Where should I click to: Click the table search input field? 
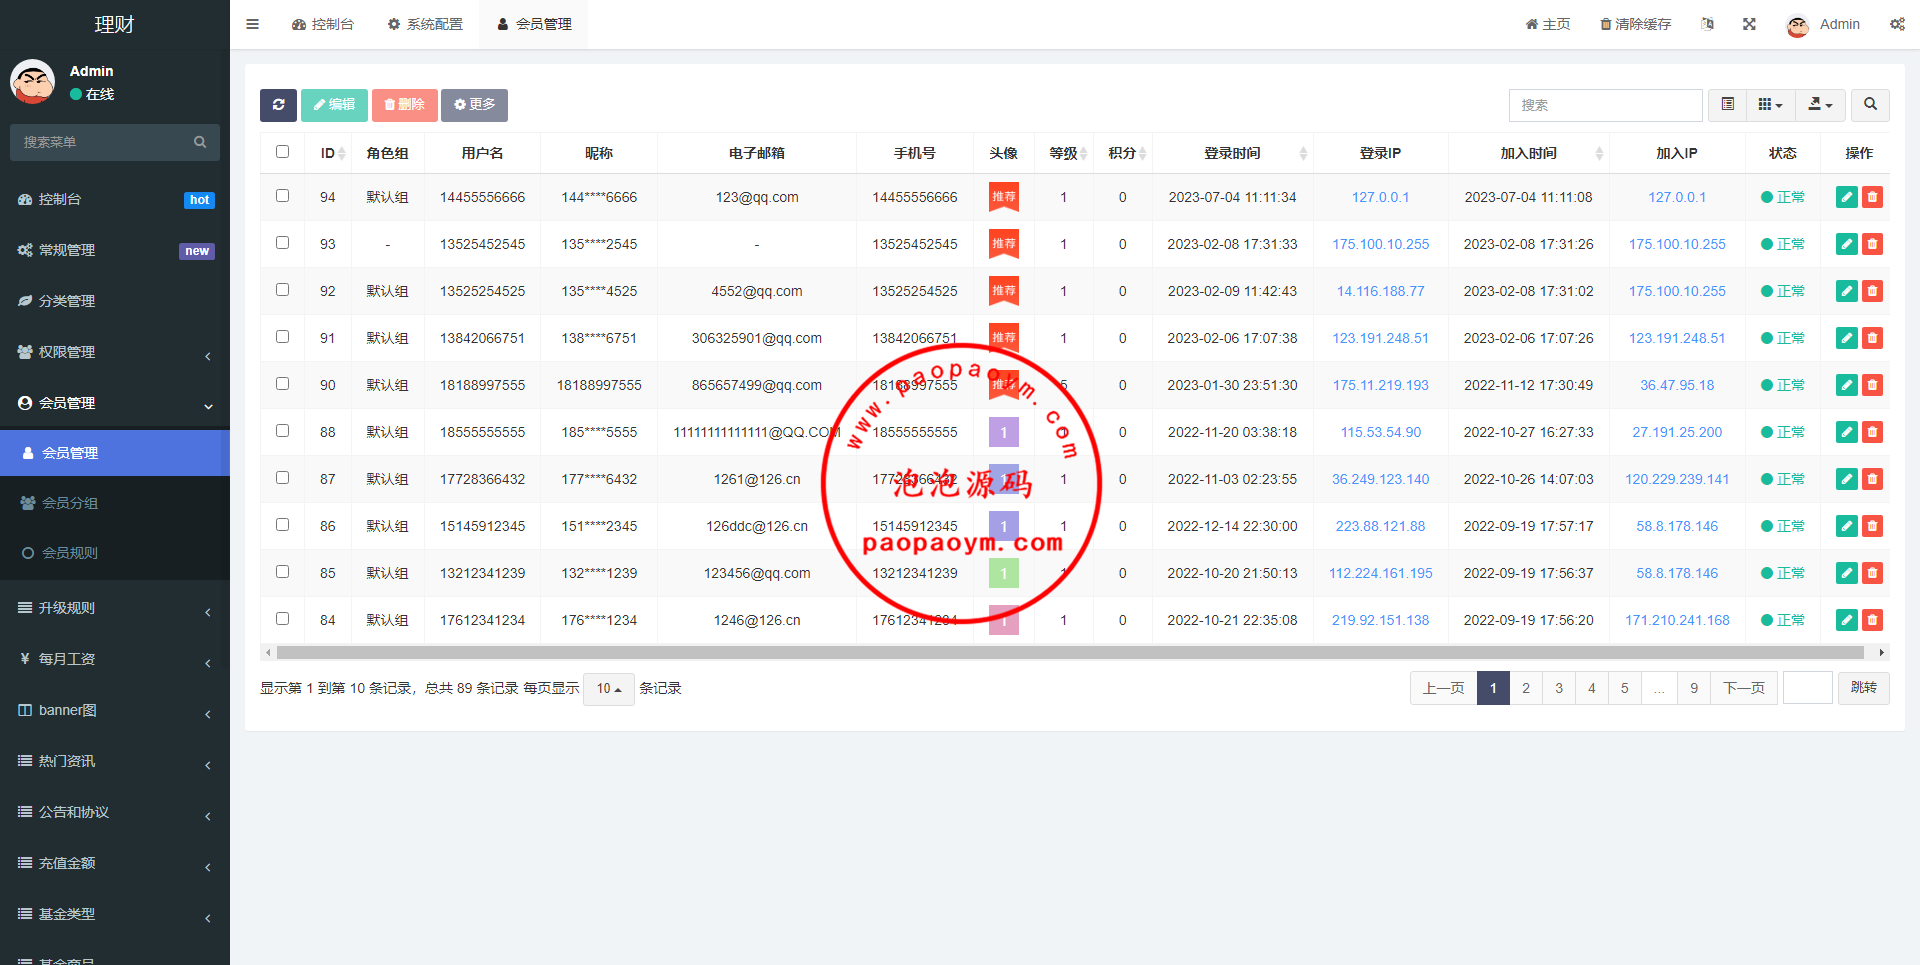pos(1605,105)
